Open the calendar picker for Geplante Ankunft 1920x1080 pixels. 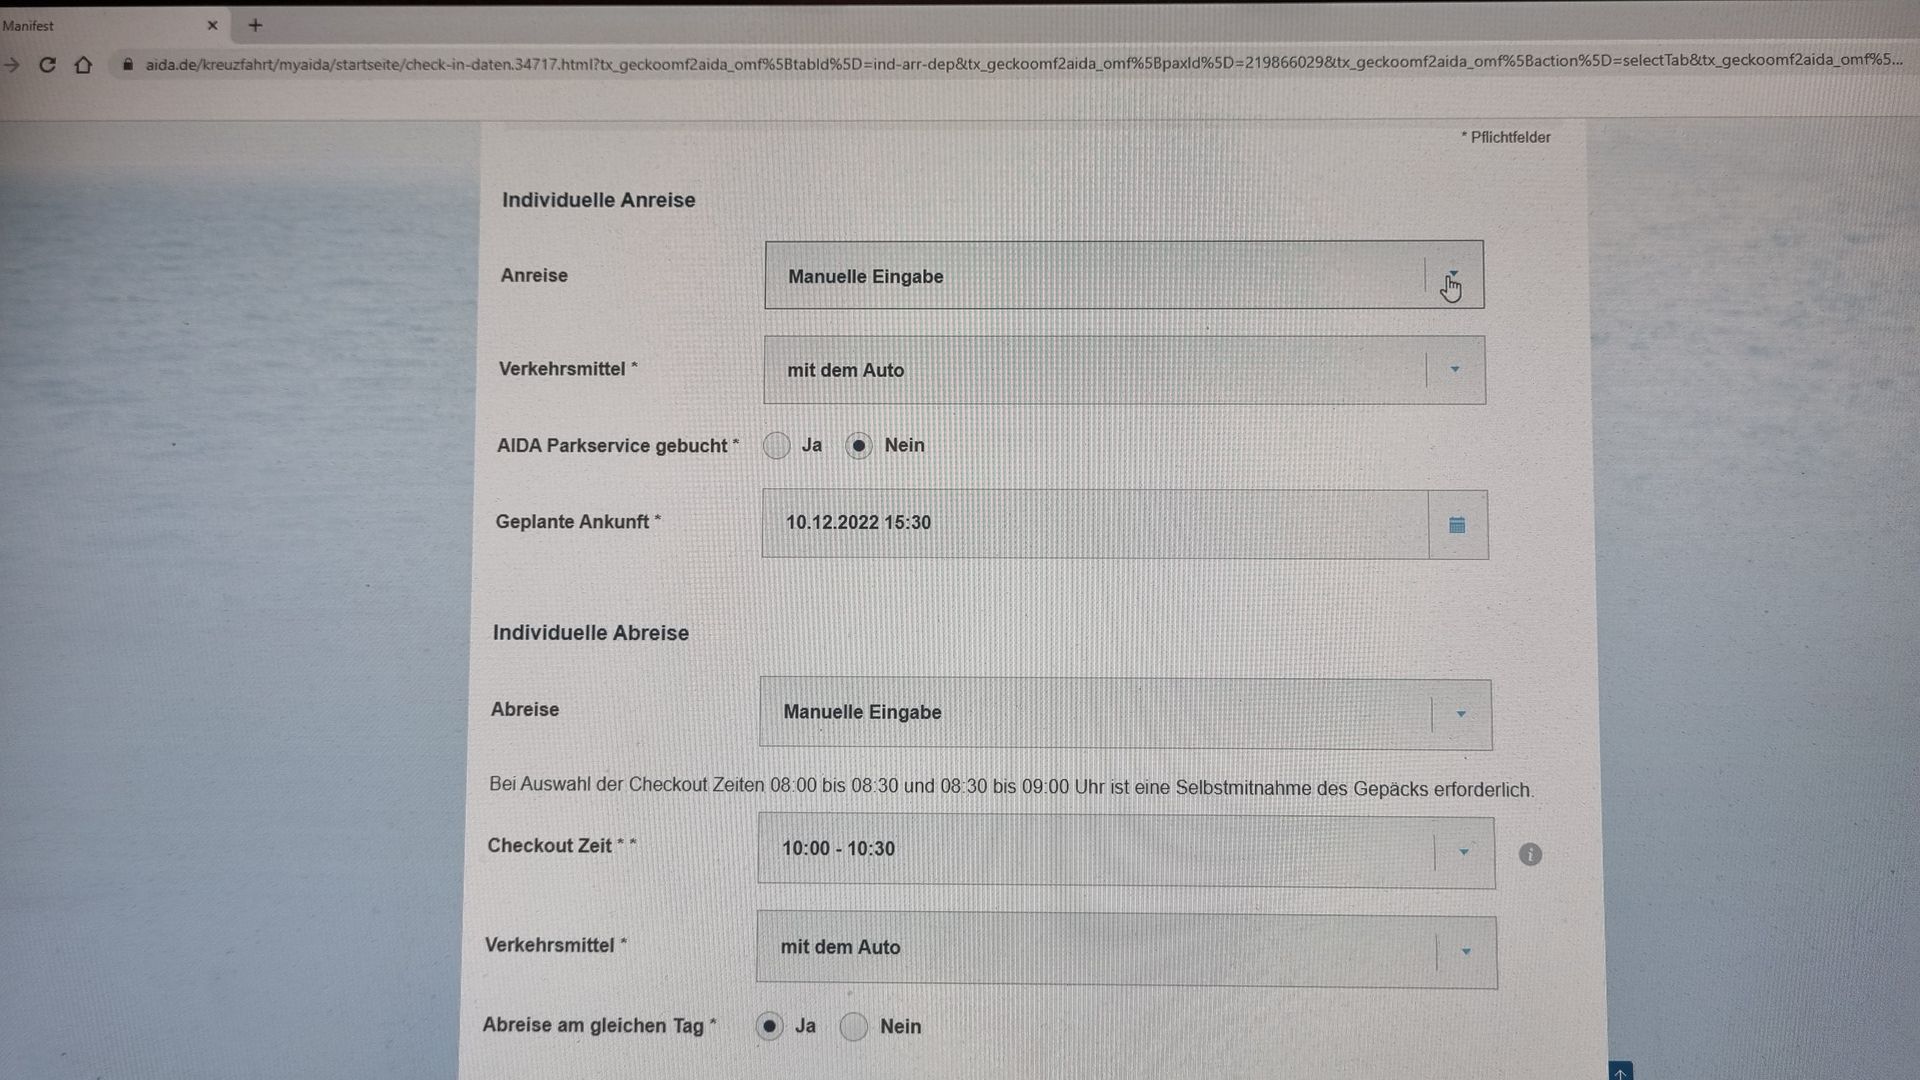(1457, 525)
